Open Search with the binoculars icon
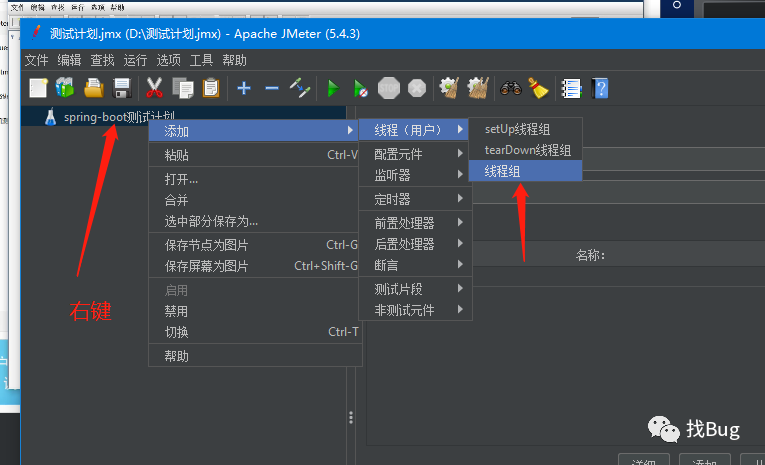The height and width of the screenshot is (465, 765). pos(511,88)
